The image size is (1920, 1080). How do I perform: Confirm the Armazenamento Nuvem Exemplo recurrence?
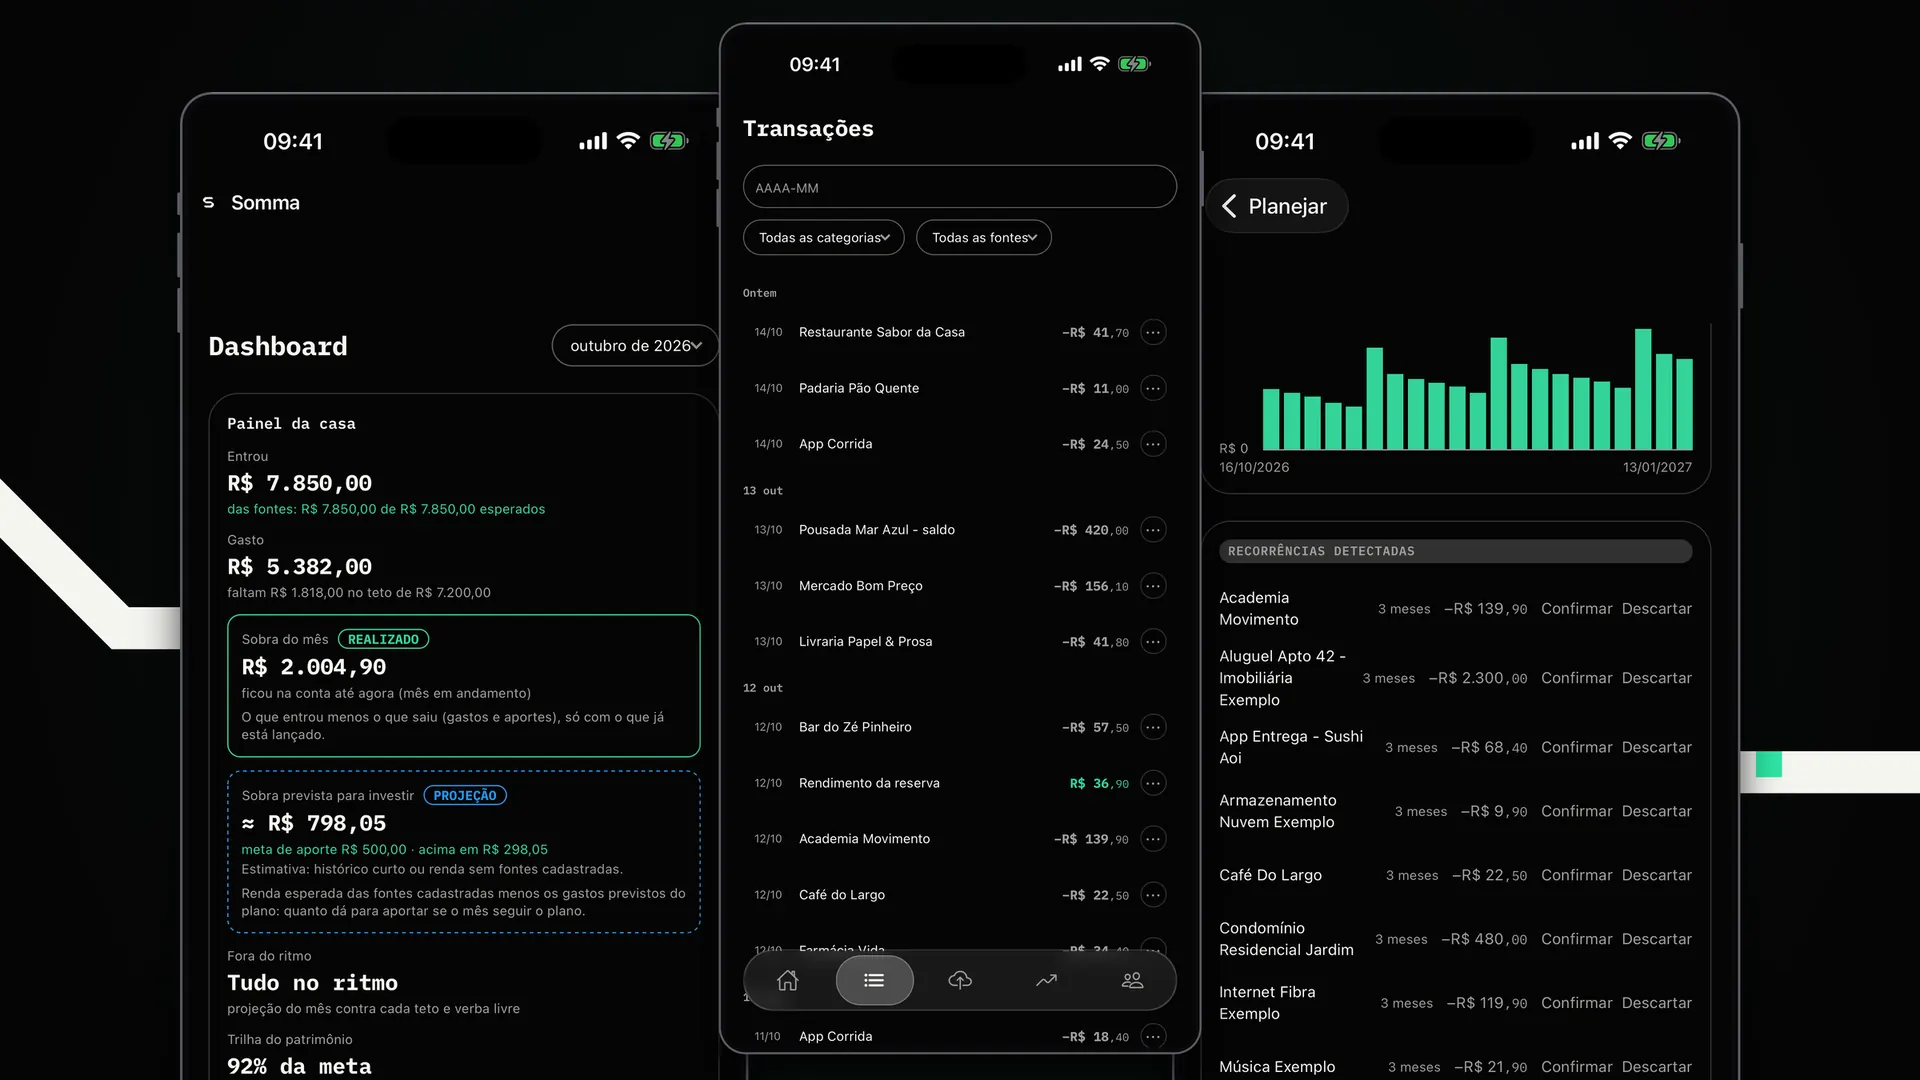click(1576, 811)
